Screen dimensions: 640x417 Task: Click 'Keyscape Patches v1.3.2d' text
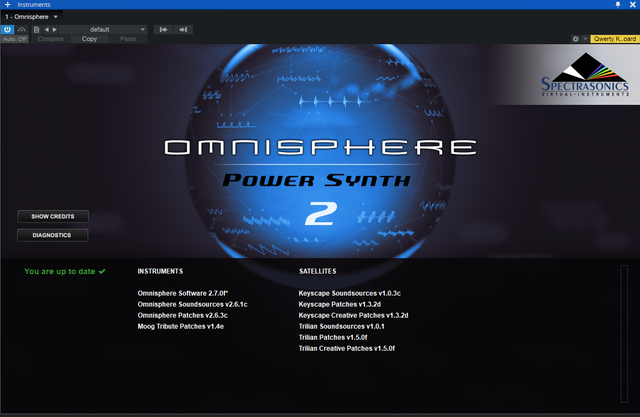pyautogui.click(x=340, y=304)
